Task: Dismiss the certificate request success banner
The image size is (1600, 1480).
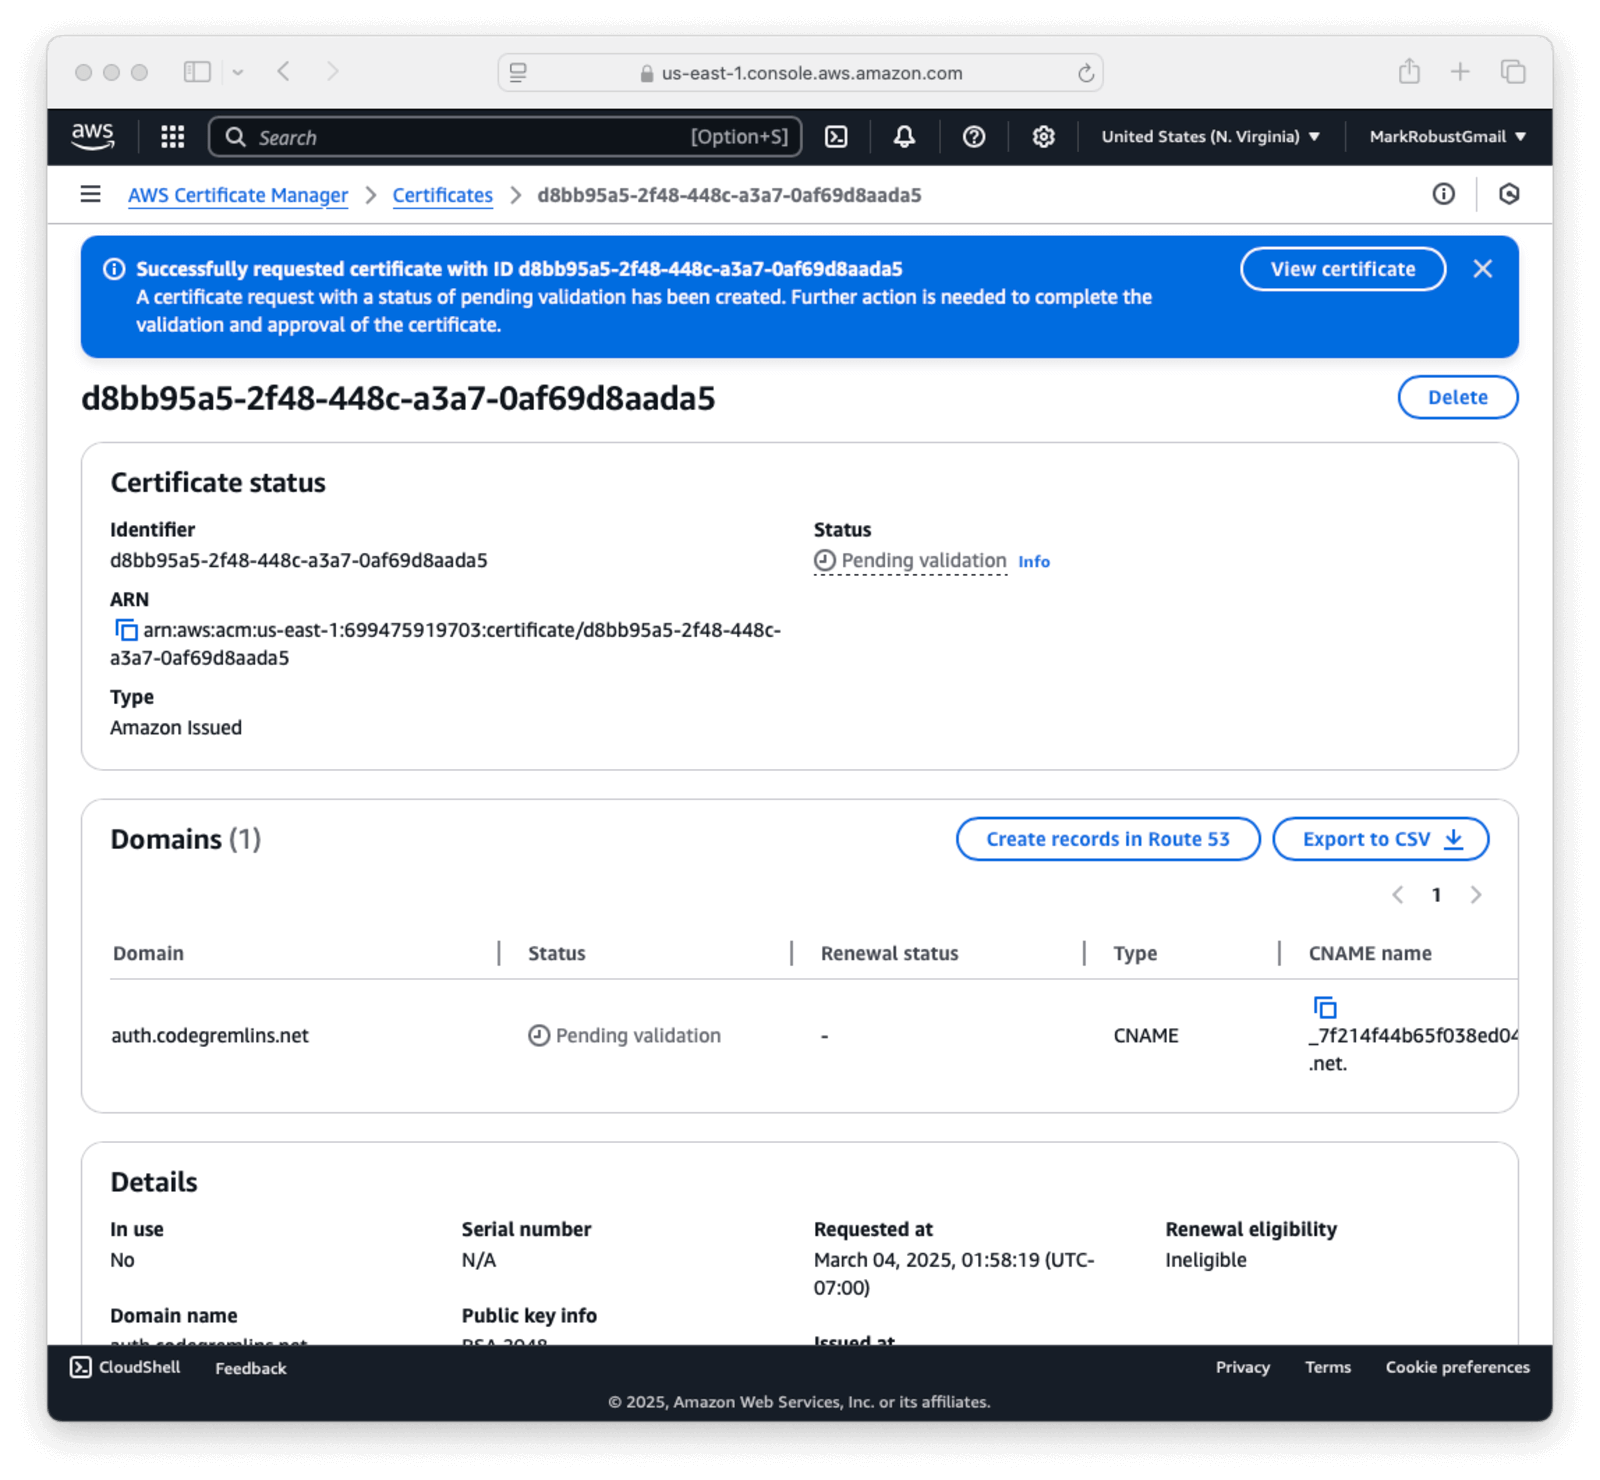Action: tap(1483, 269)
